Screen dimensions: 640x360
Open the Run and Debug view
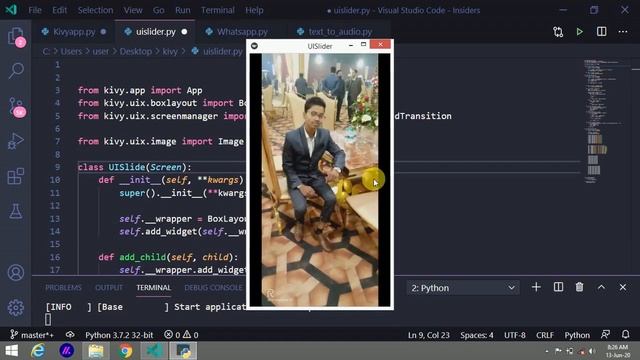[x=16, y=141]
